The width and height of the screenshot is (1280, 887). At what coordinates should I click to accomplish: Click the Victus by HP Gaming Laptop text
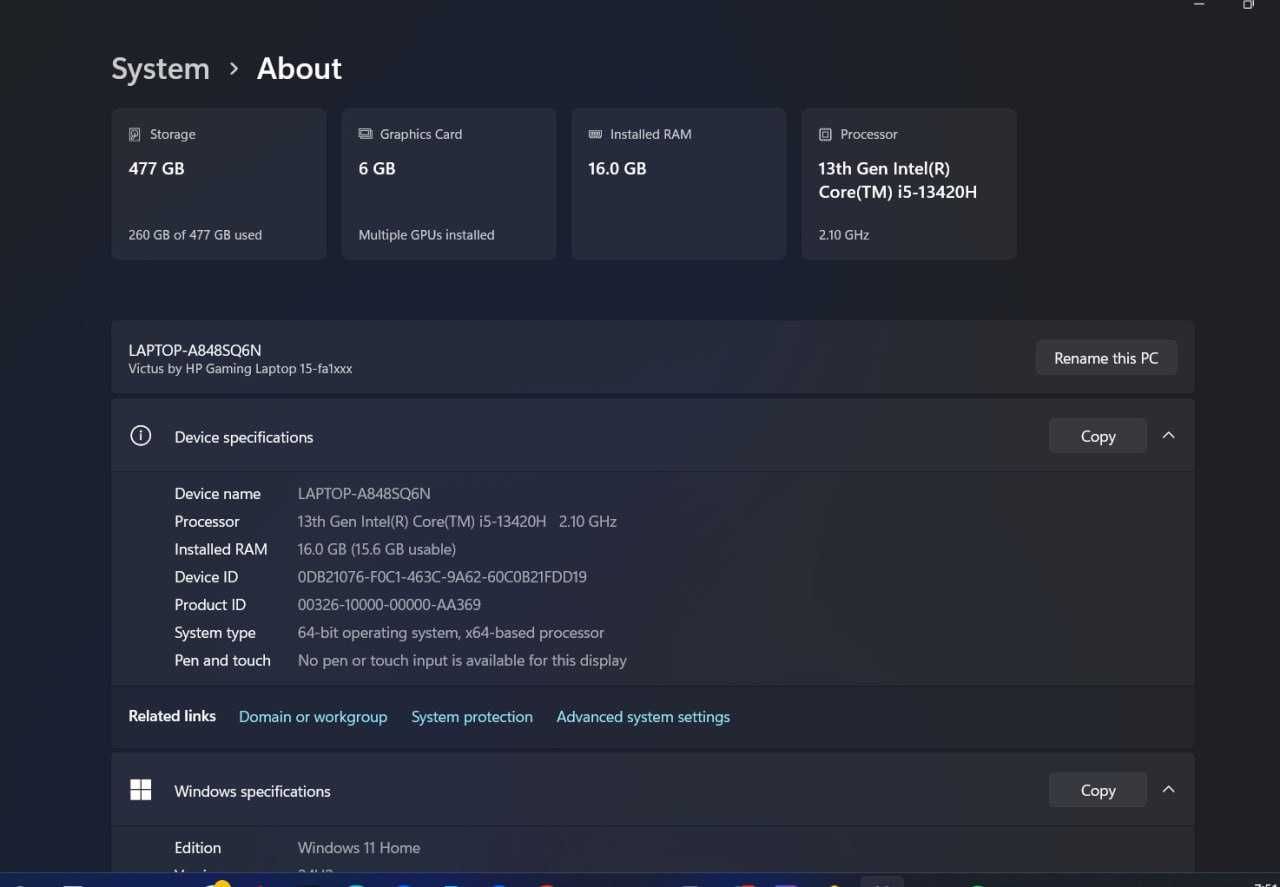[x=240, y=369]
